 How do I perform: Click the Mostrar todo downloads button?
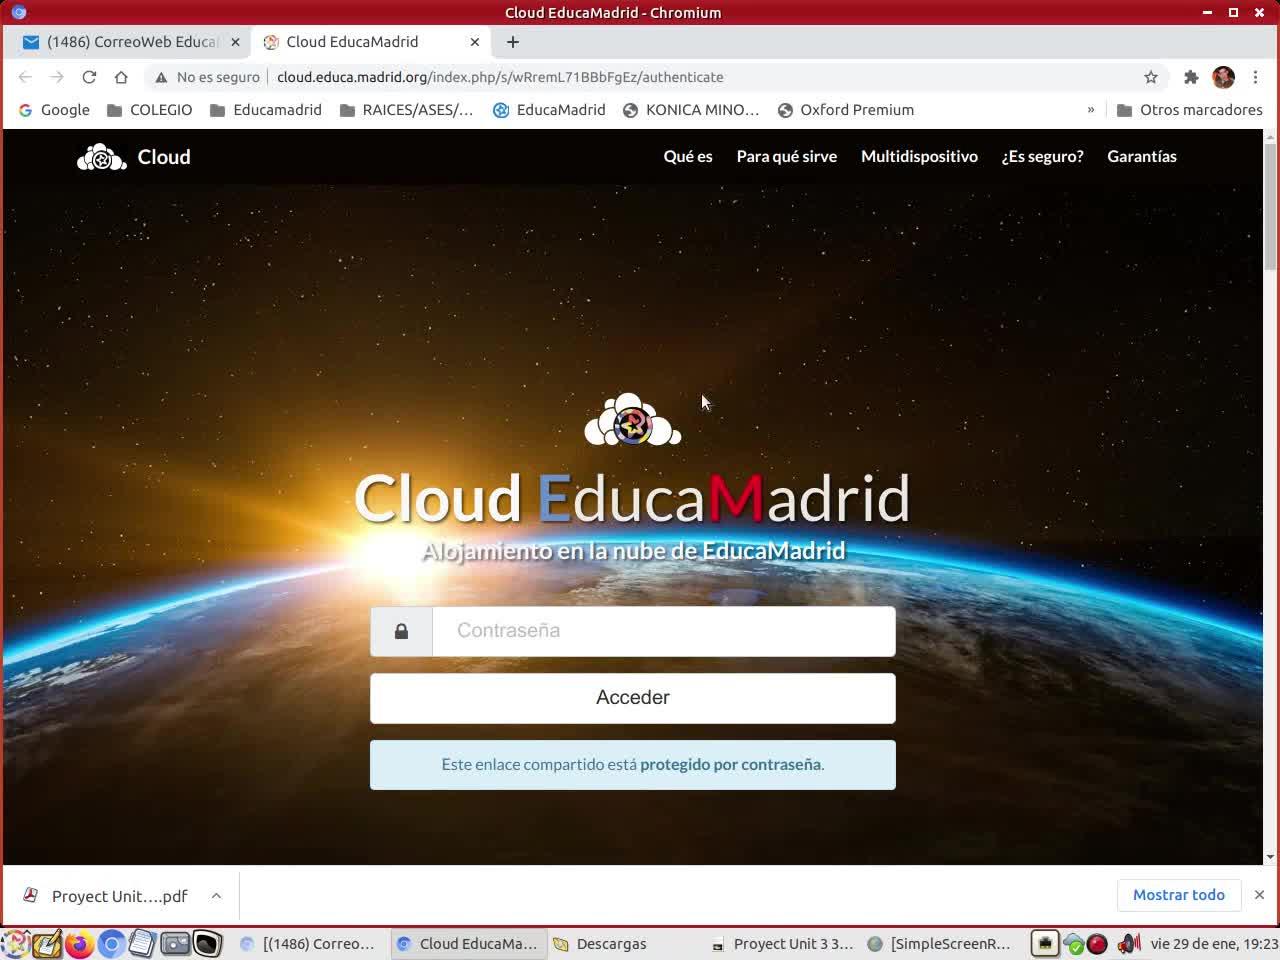pos(1178,895)
